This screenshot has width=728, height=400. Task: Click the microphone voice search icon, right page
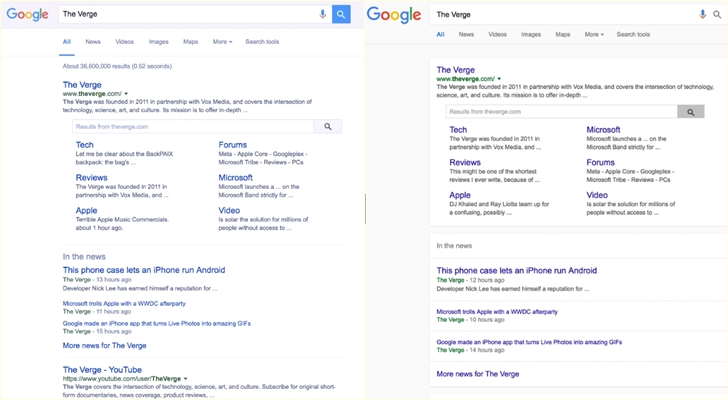tap(702, 14)
